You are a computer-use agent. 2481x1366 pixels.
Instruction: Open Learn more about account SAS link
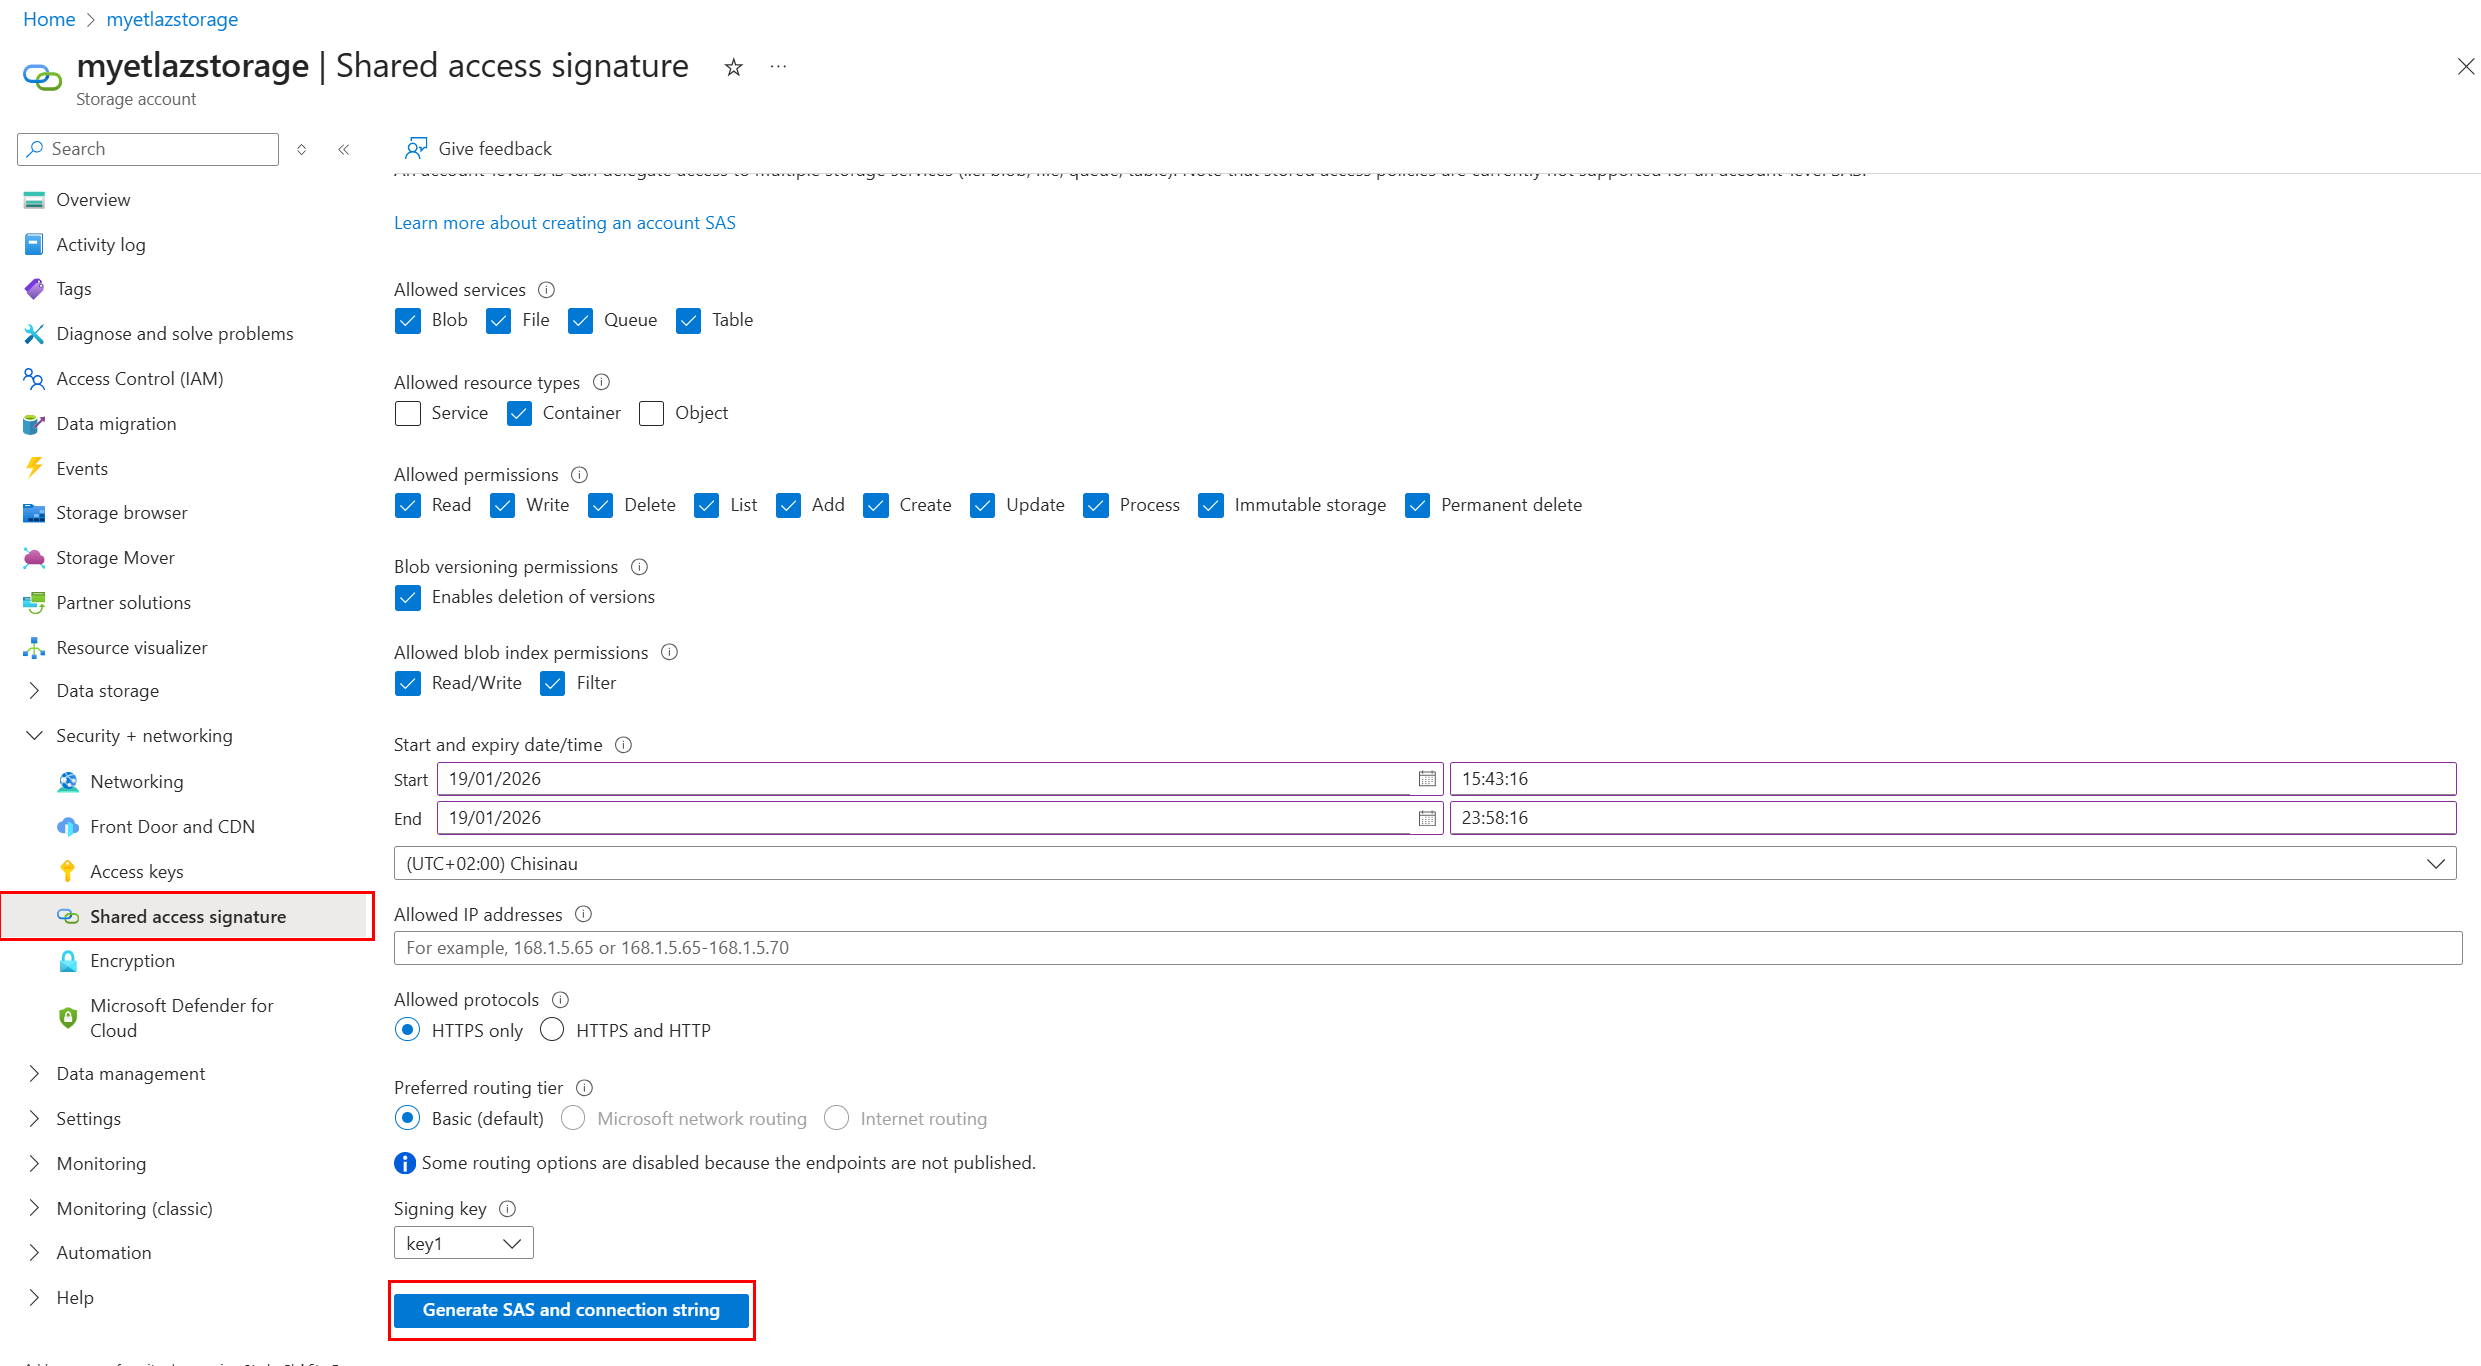tap(564, 223)
